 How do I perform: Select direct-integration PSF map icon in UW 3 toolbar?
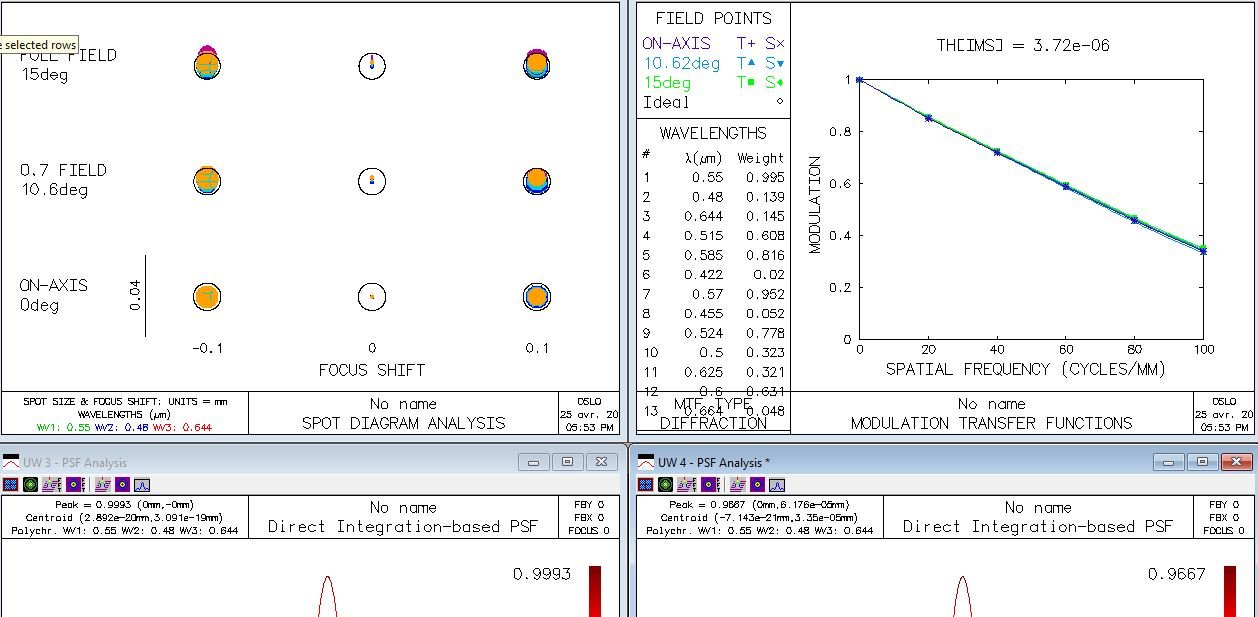pos(122,485)
